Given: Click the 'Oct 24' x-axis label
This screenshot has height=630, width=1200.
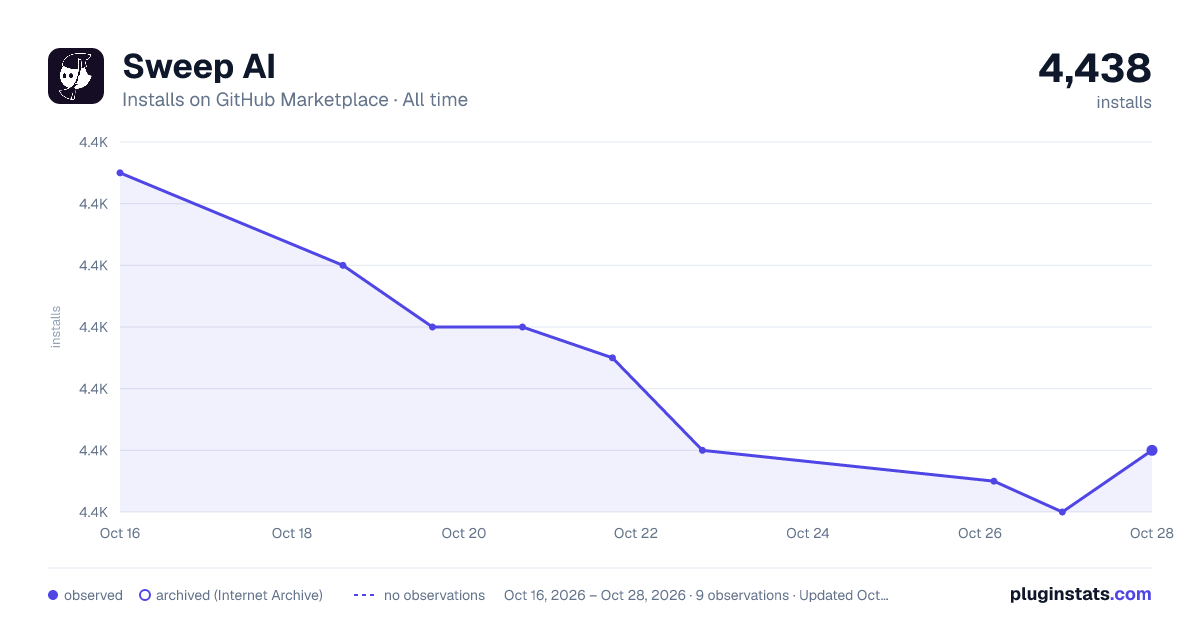Looking at the screenshot, I should point(808,533).
